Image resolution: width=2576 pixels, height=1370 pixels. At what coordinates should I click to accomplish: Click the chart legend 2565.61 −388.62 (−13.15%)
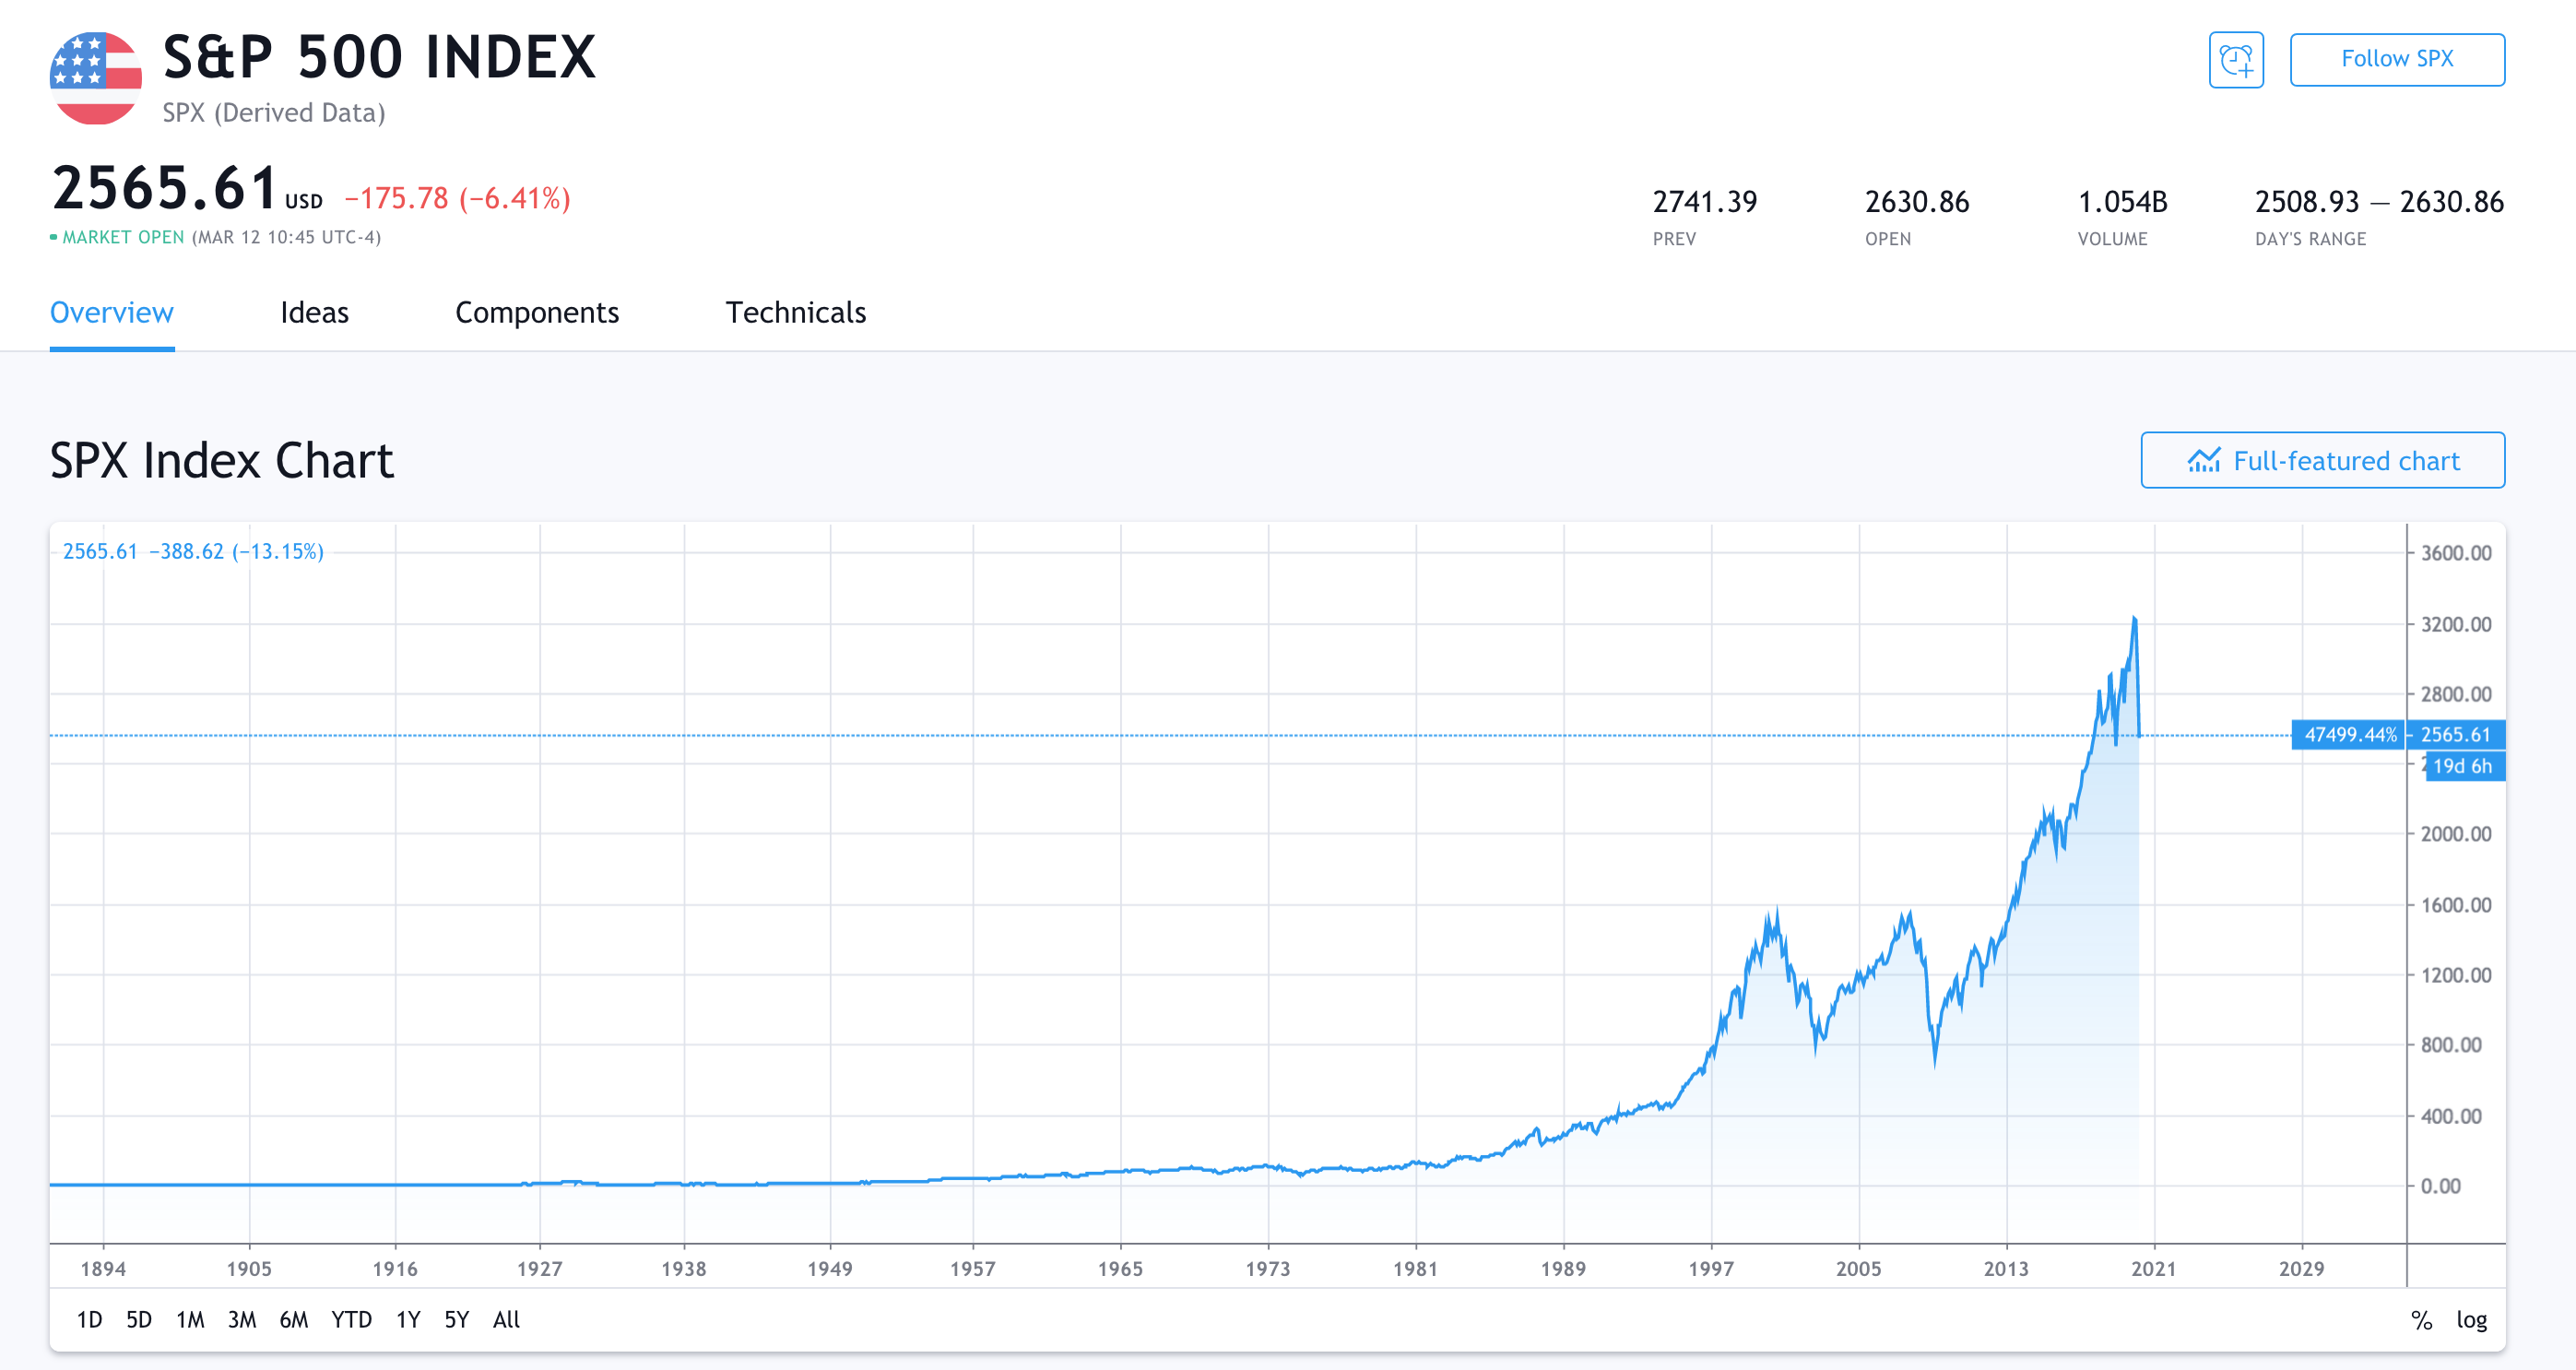point(193,551)
